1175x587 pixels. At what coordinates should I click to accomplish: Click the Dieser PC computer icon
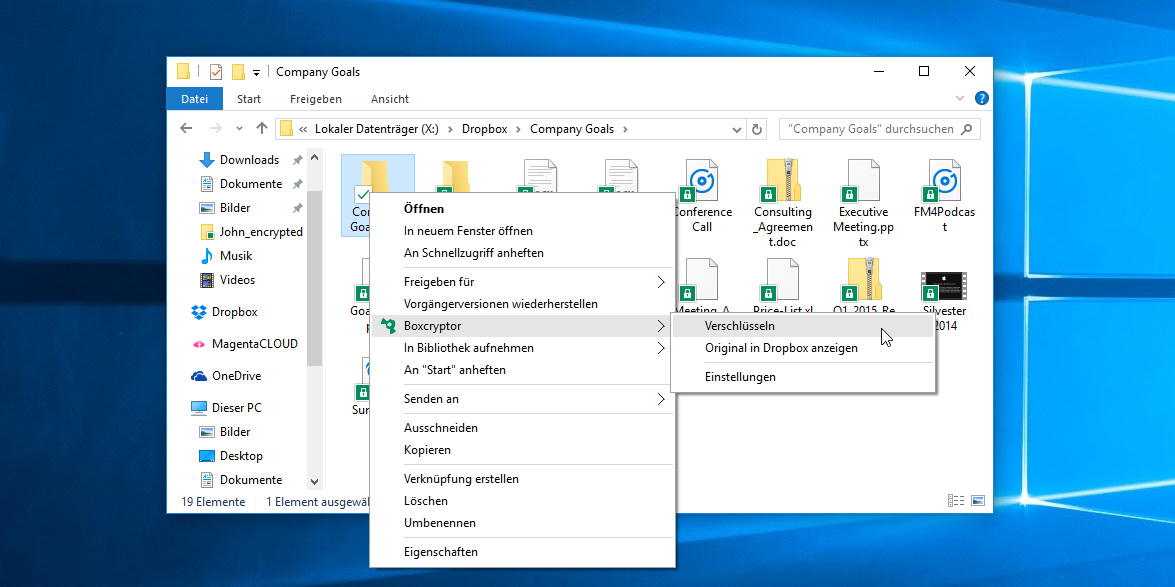[199, 408]
